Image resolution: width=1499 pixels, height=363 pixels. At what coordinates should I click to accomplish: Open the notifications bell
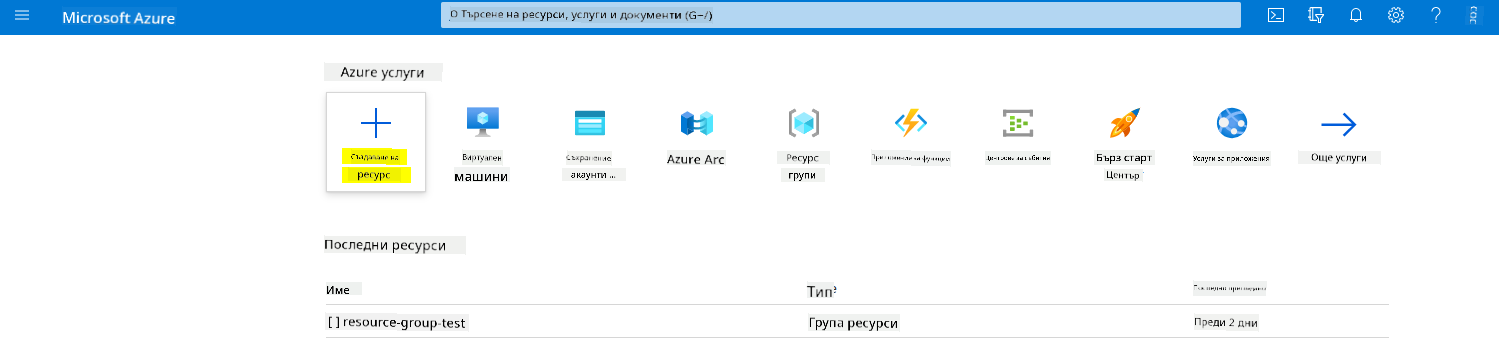1356,15
